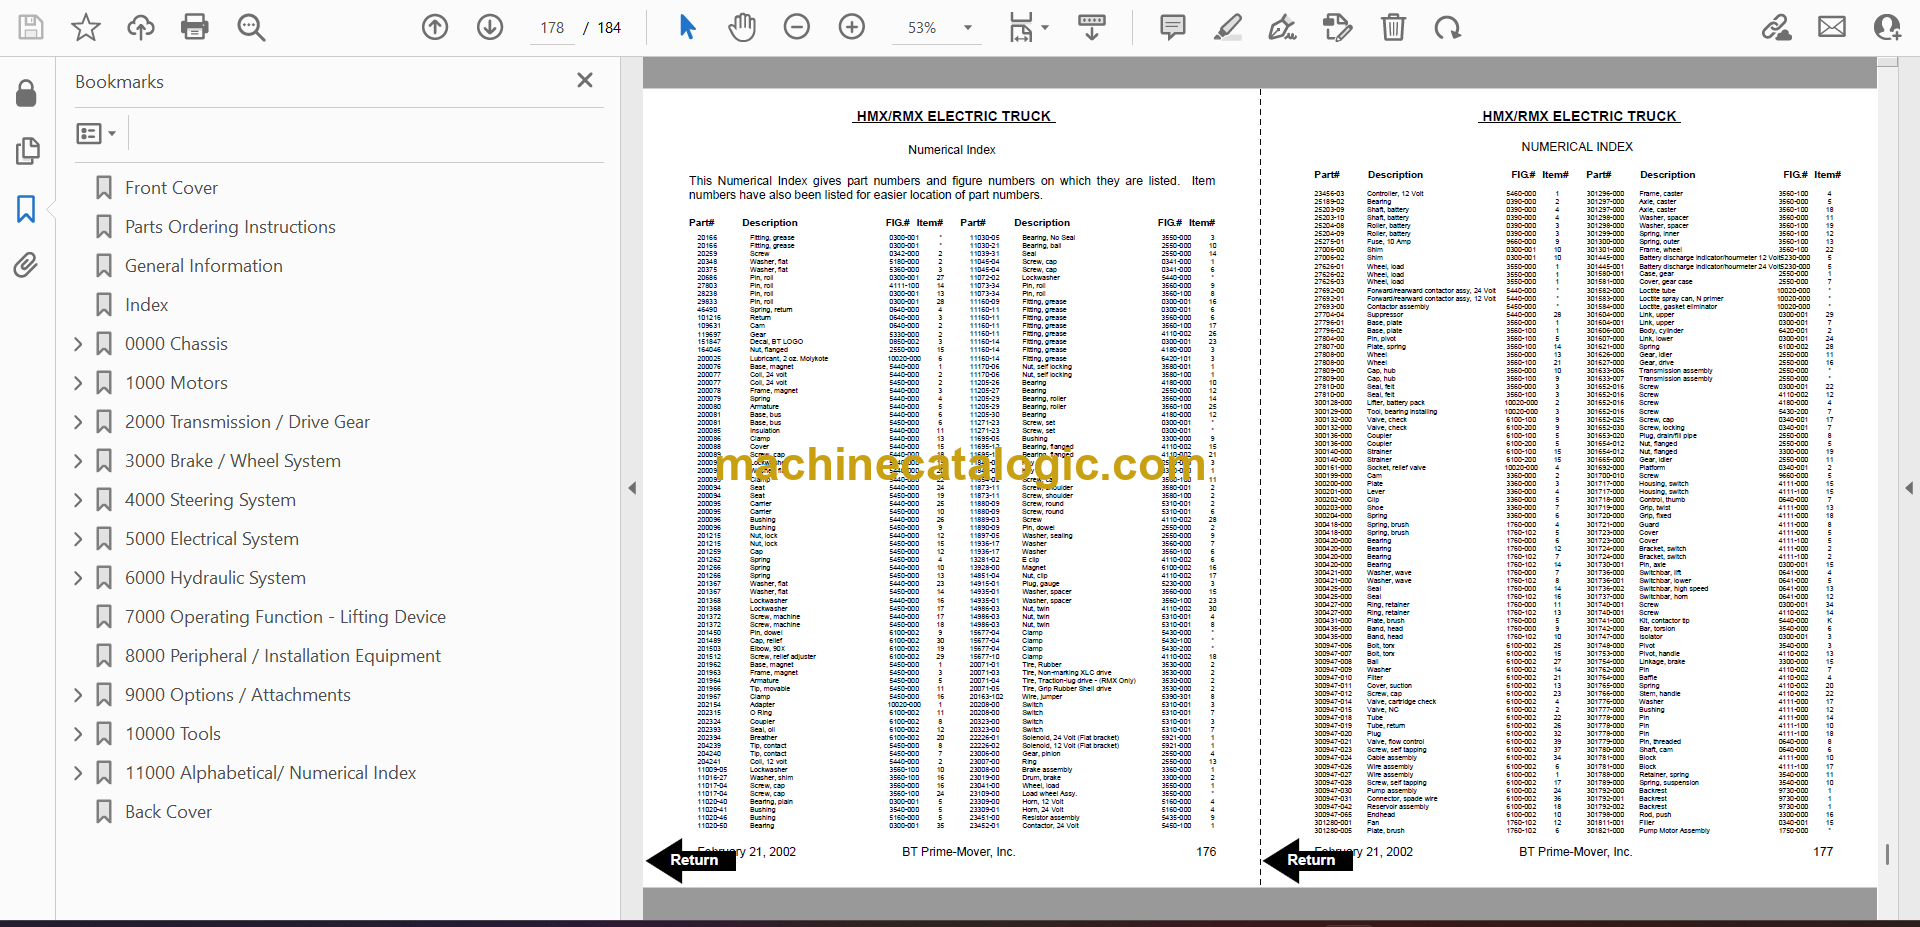The image size is (1920, 927).
Task: Click the Return arrow on page 176
Action: 690,860
